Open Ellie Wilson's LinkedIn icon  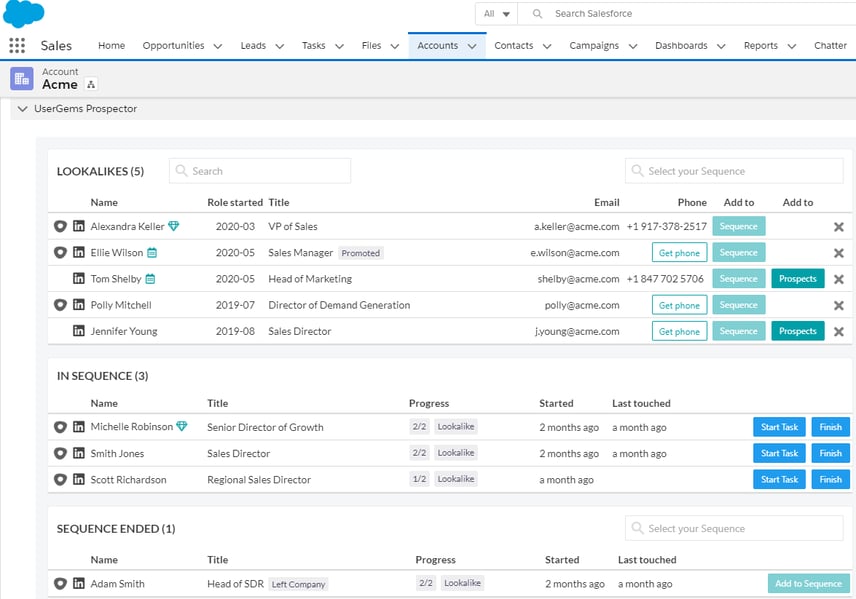(x=79, y=252)
